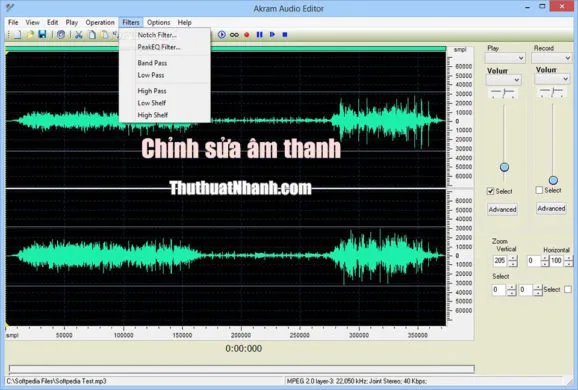Increase Vertical zoom with up arrow

(x=513, y=258)
